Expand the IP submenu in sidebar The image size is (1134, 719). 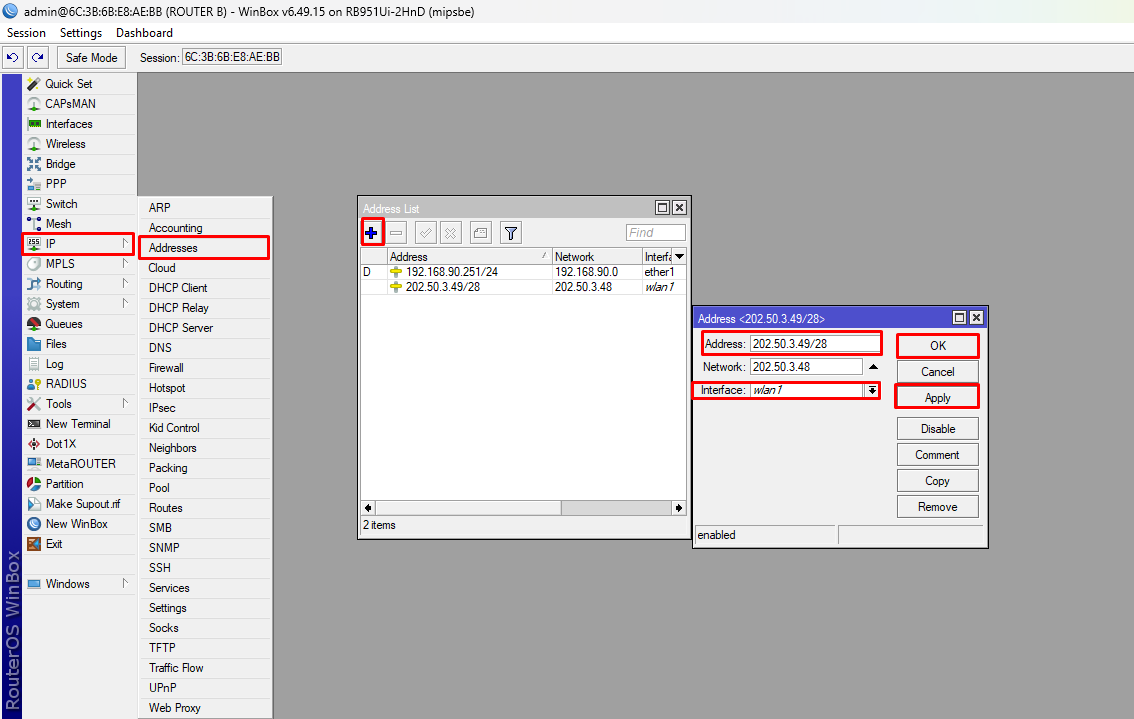(79, 244)
